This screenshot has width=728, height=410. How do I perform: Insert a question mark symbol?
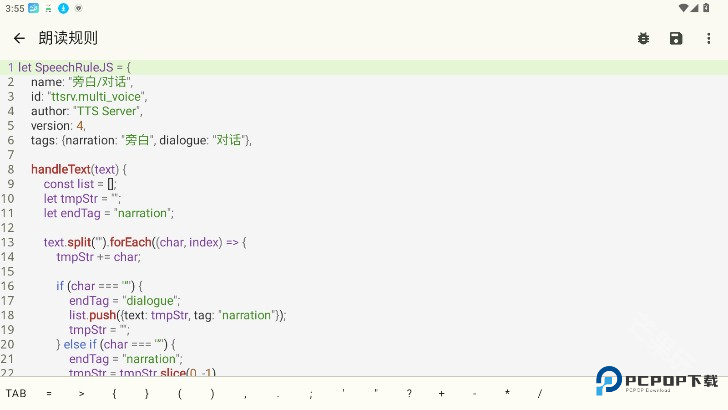pyautogui.click(x=409, y=393)
